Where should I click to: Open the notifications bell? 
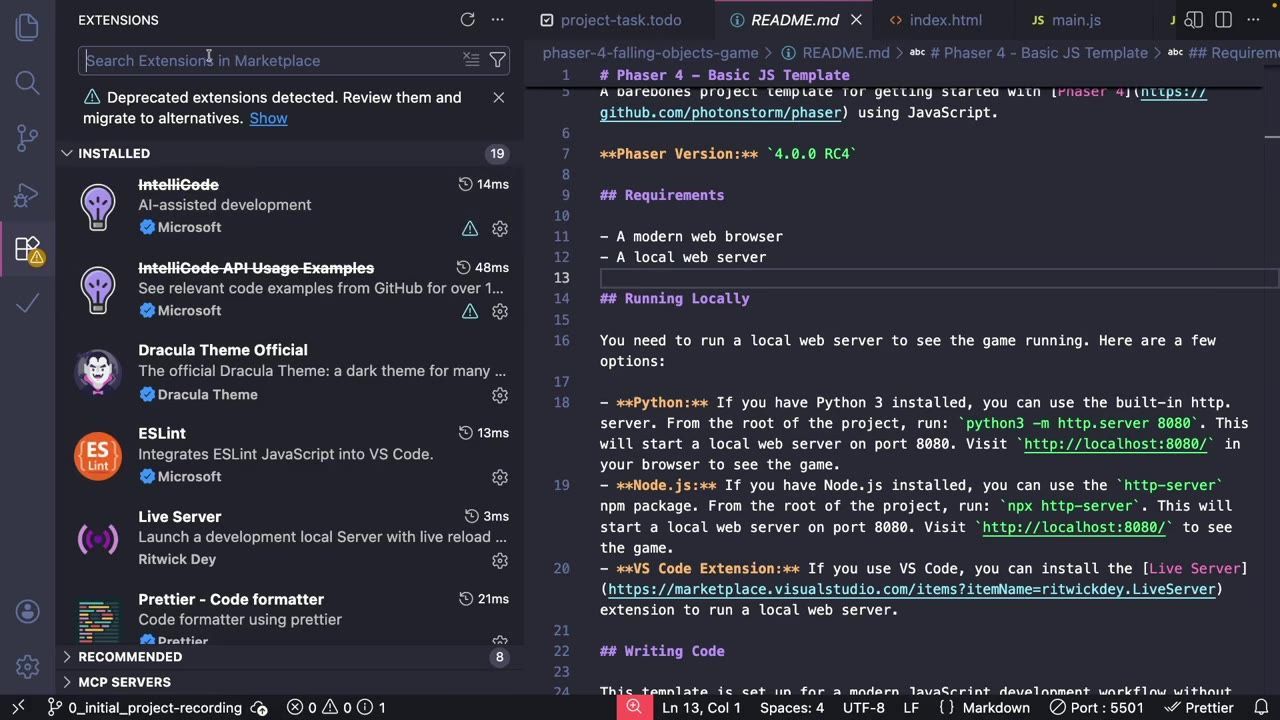click(1261, 707)
